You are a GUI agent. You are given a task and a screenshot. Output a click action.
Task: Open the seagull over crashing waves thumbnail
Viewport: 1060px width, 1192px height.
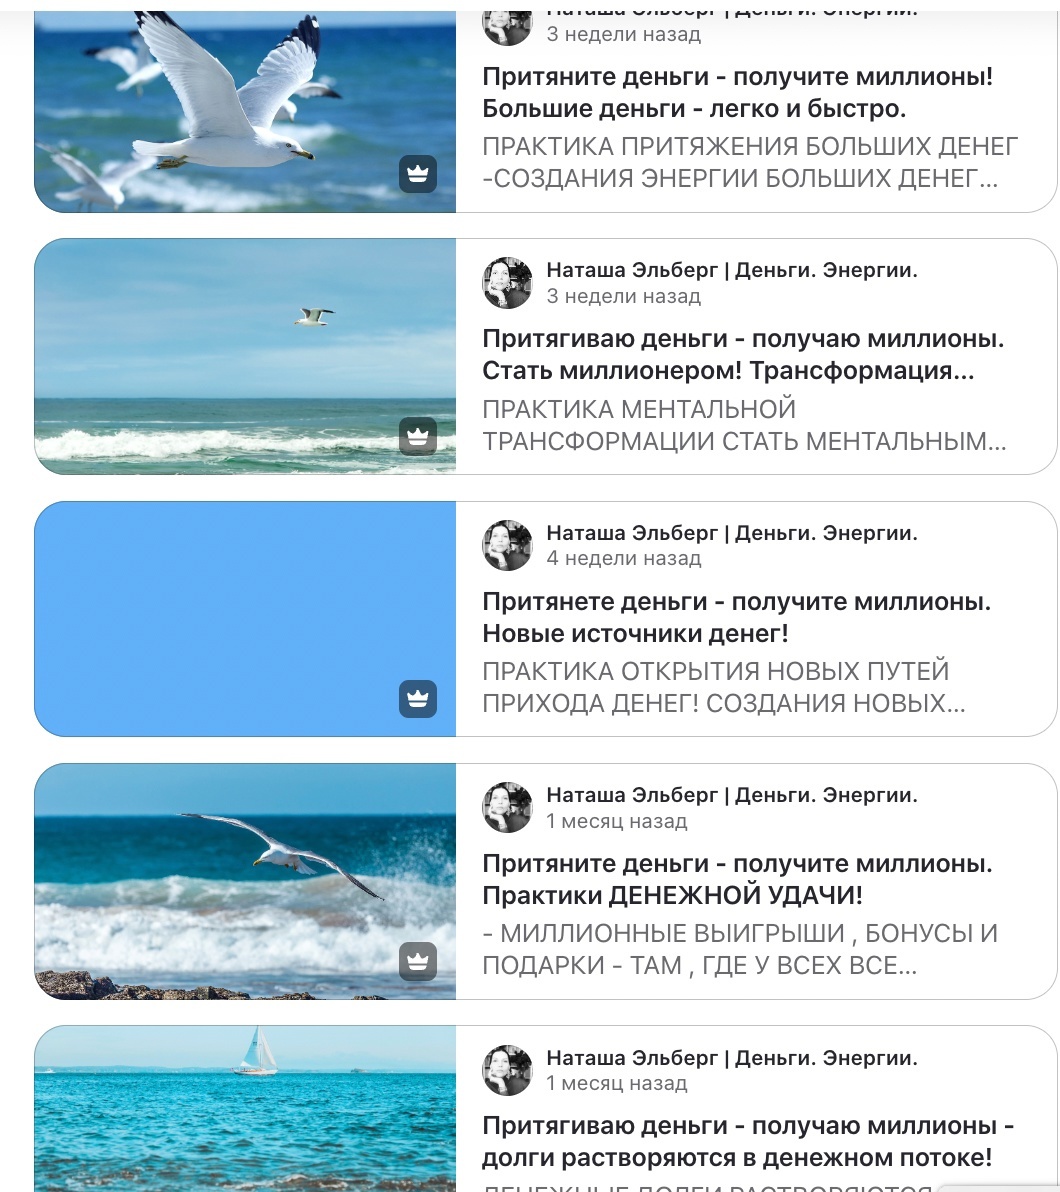click(x=245, y=881)
